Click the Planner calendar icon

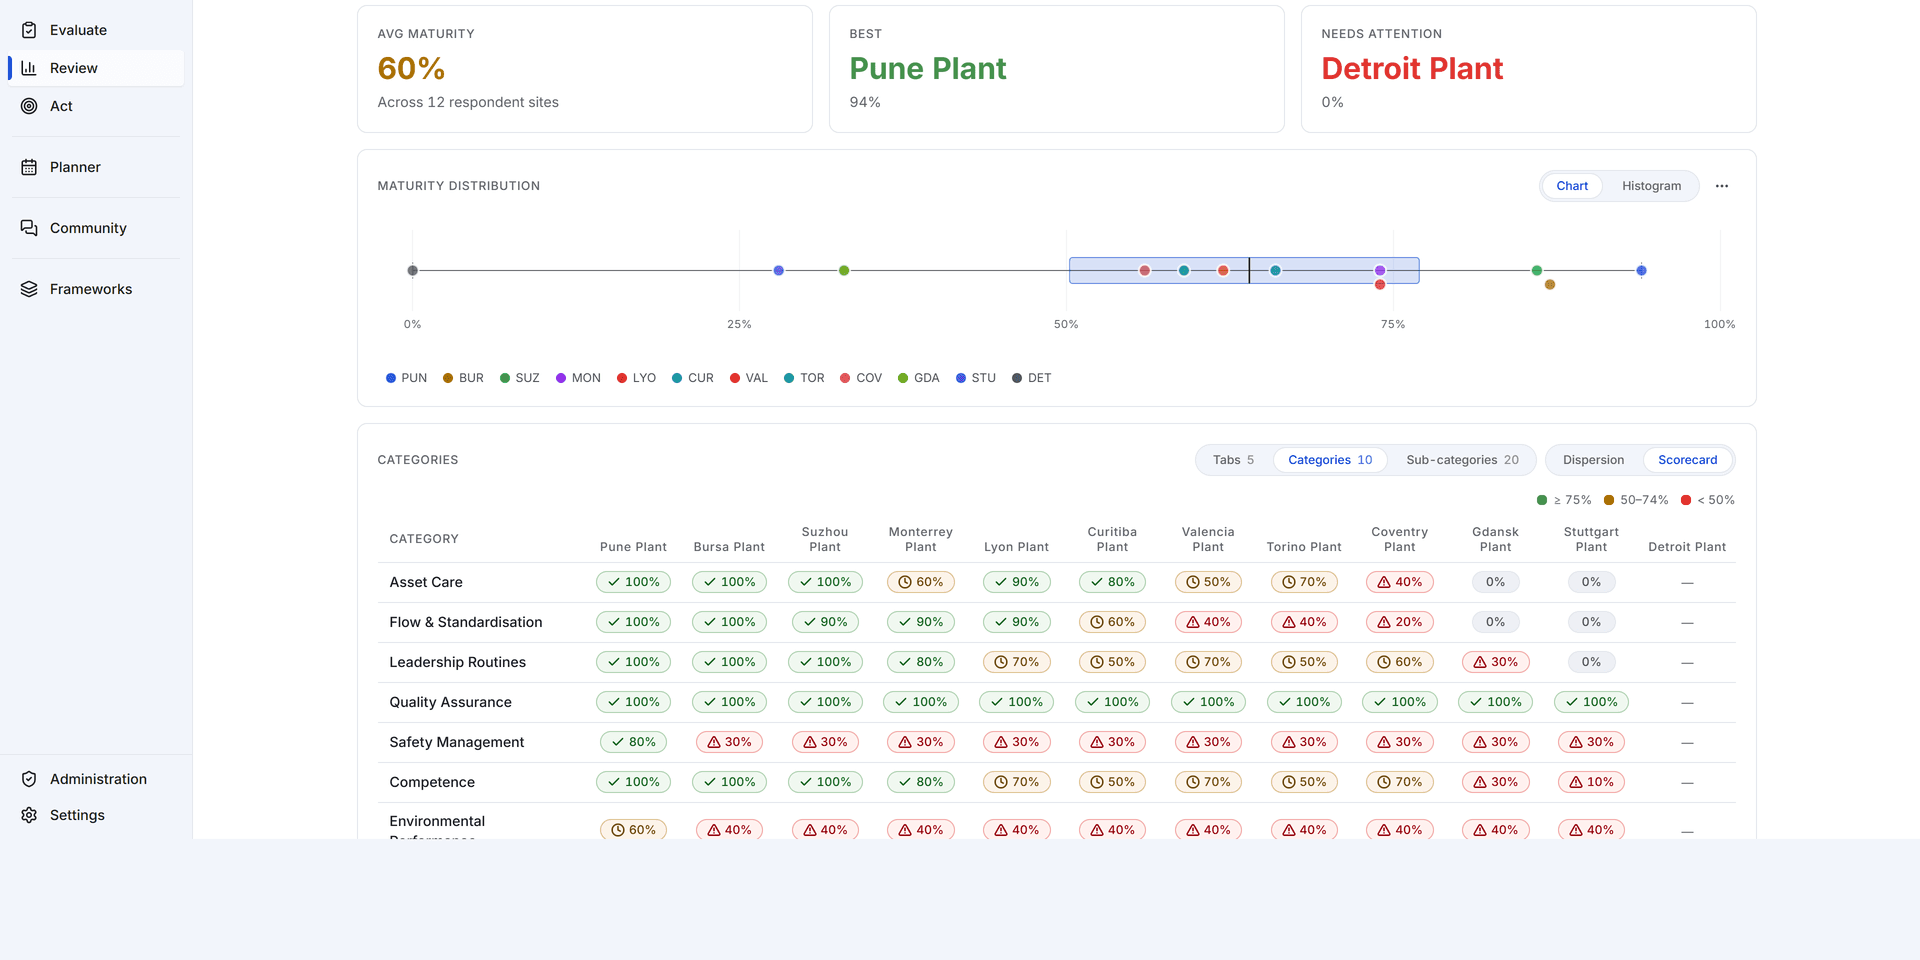click(29, 167)
